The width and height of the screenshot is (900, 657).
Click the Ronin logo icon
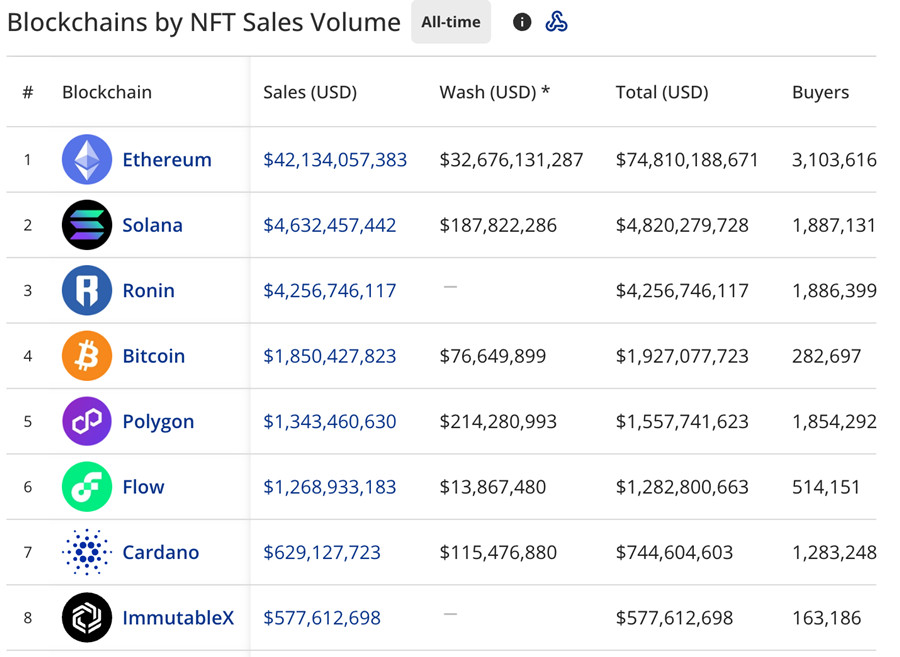point(87,291)
